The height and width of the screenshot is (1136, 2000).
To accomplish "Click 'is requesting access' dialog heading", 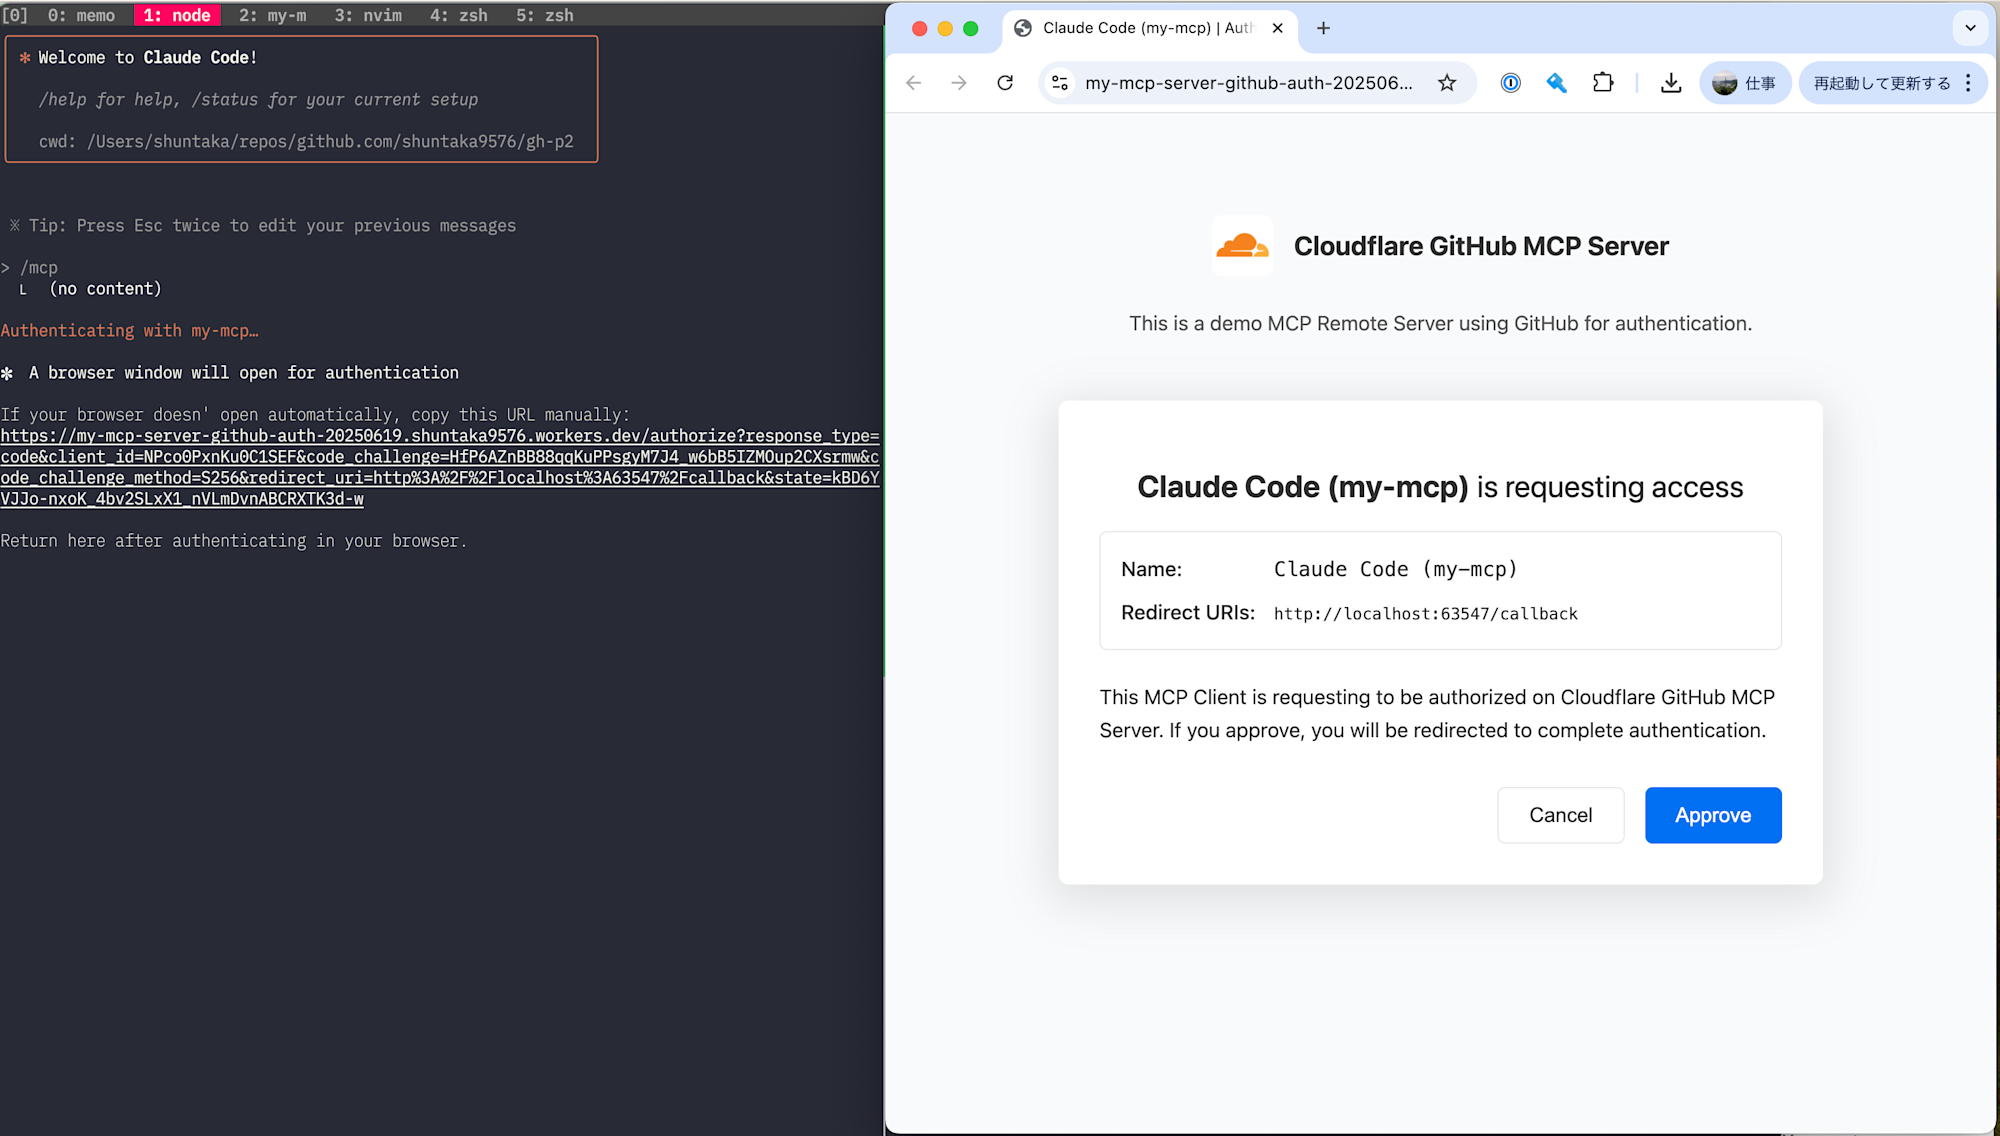I will pyautogui.click(x=1610, y=487).
